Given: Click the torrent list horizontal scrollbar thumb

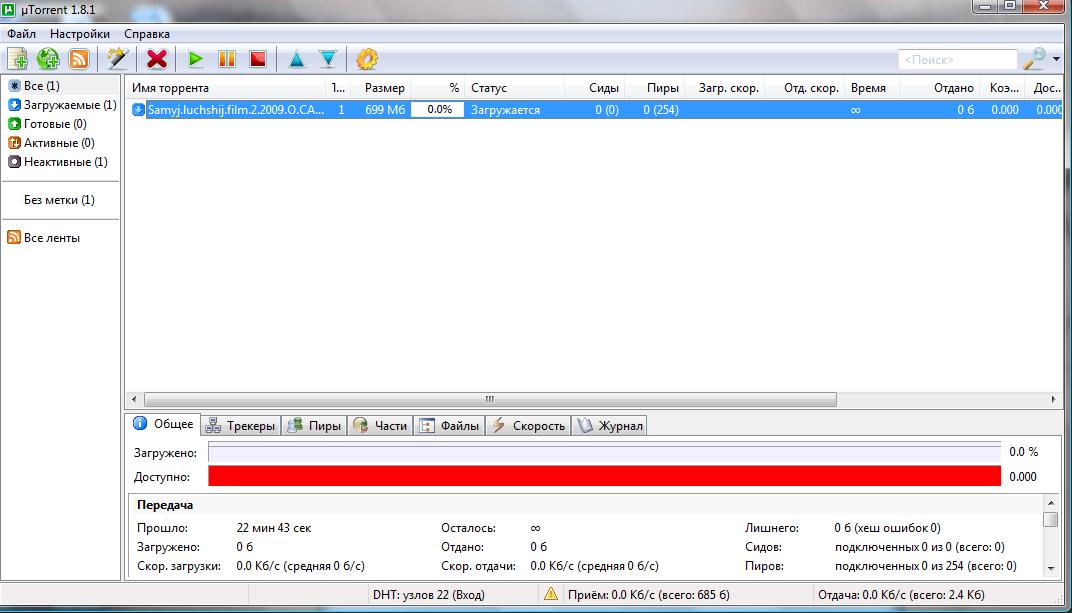Looking at the screenshot, I should pyautogui.click(x=490, y=399).
